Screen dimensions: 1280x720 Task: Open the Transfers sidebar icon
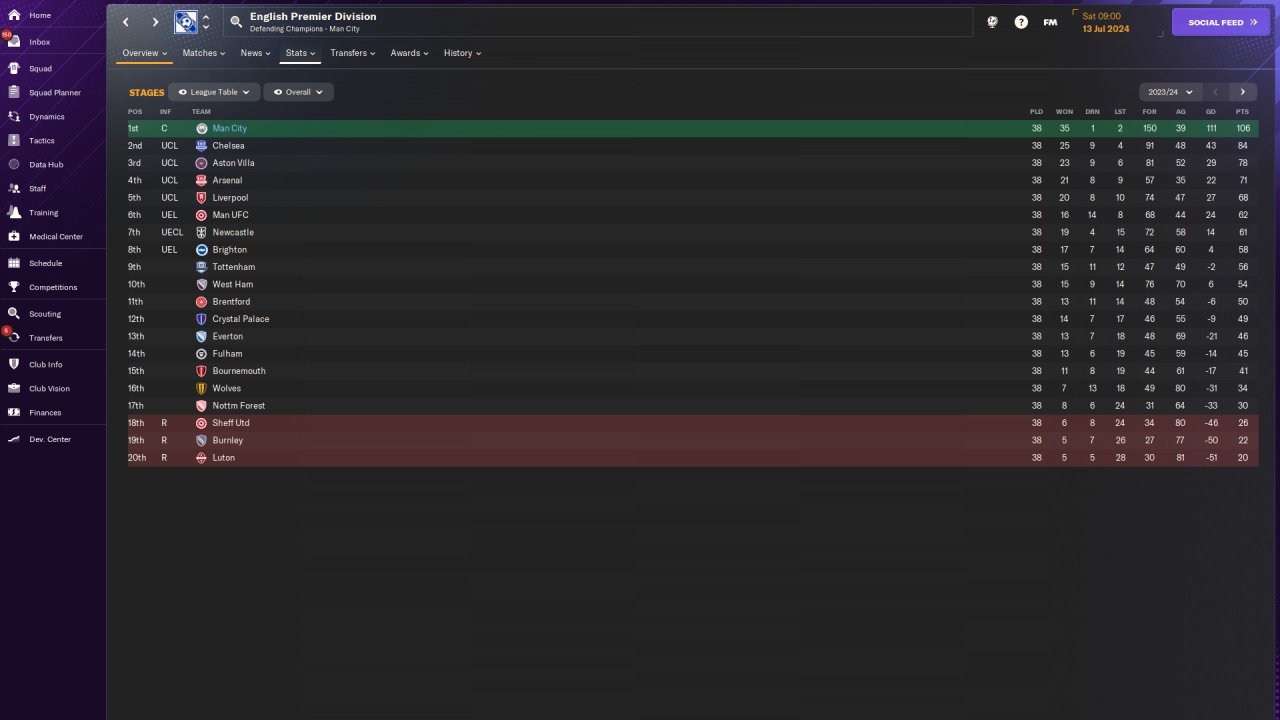tap(14, 338)
